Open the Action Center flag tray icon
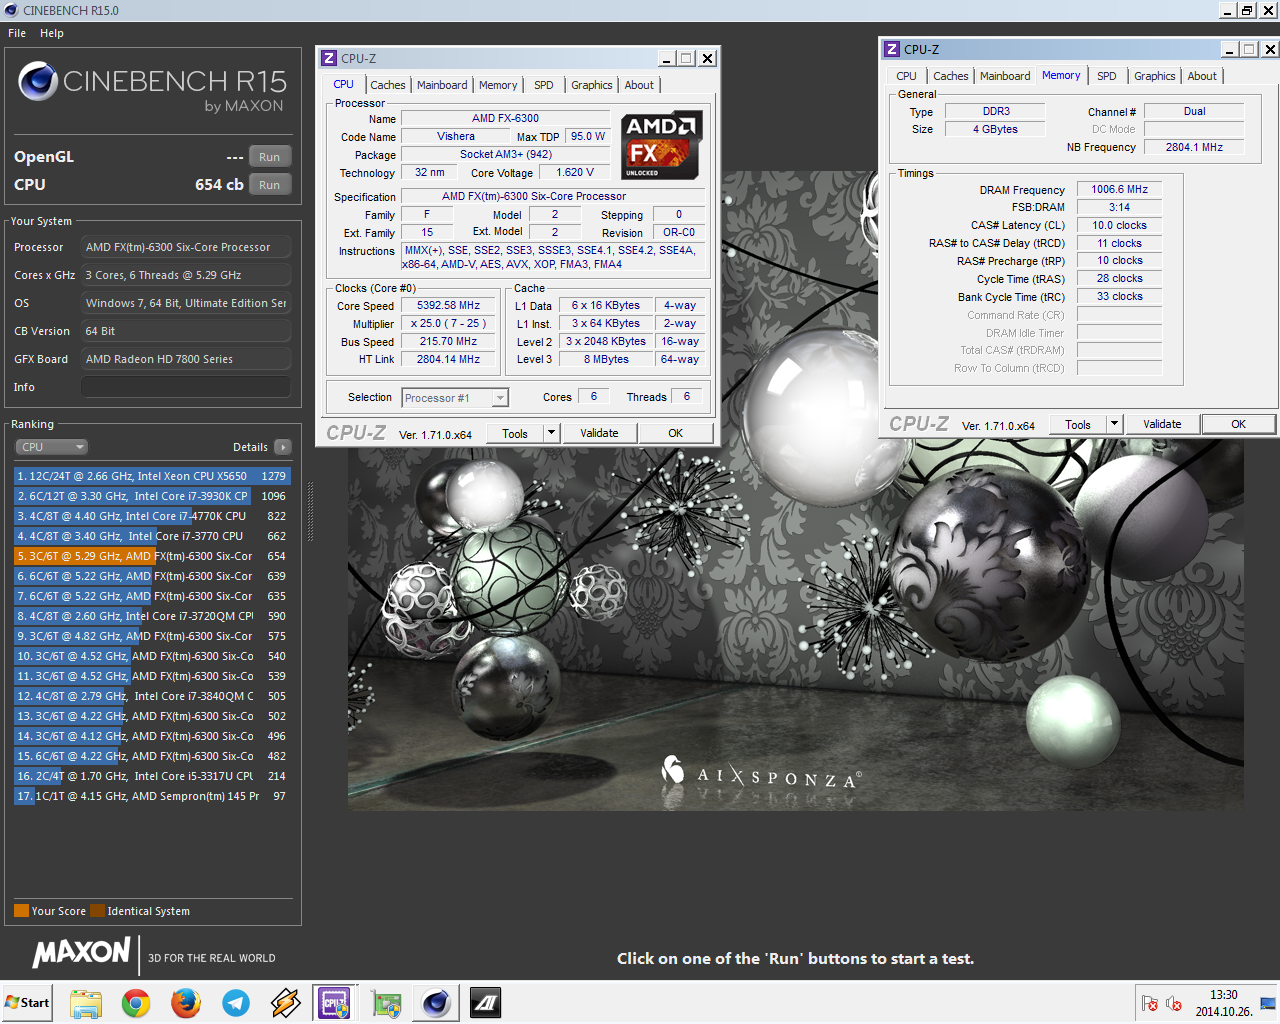 click(1150, 1004)
